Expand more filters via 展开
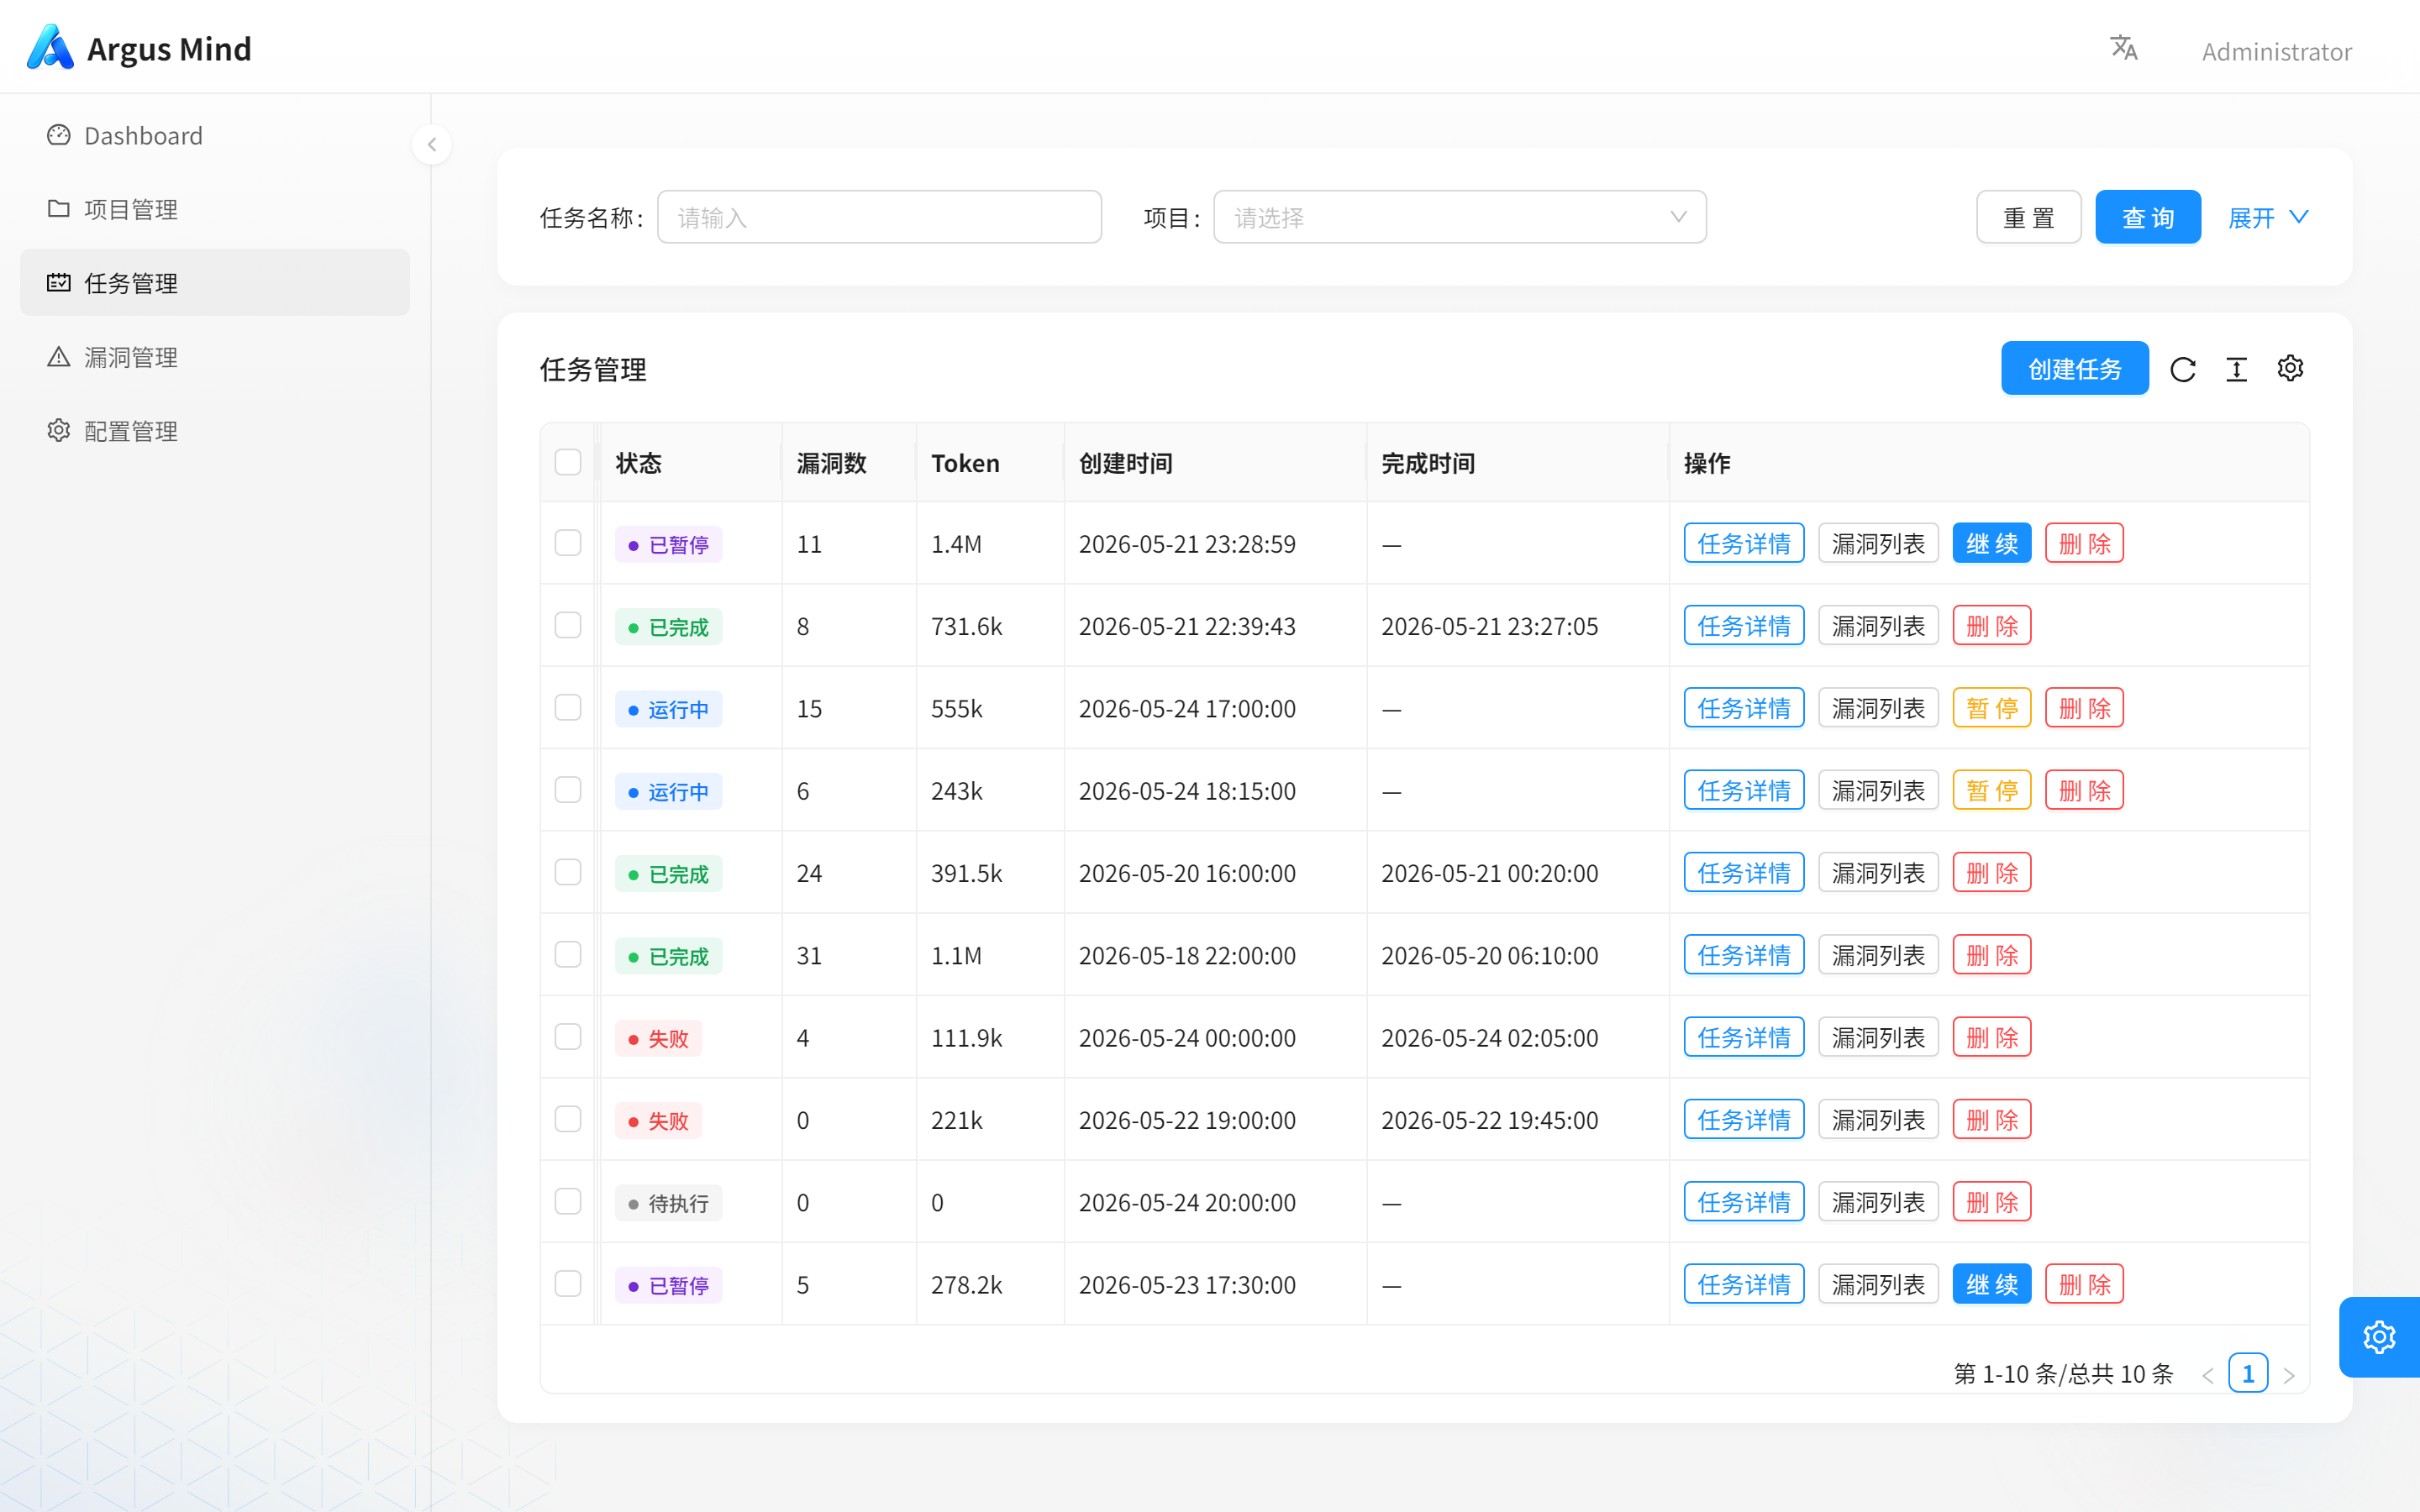Screen dimensions: 2420x1512 pos(2268,217)
